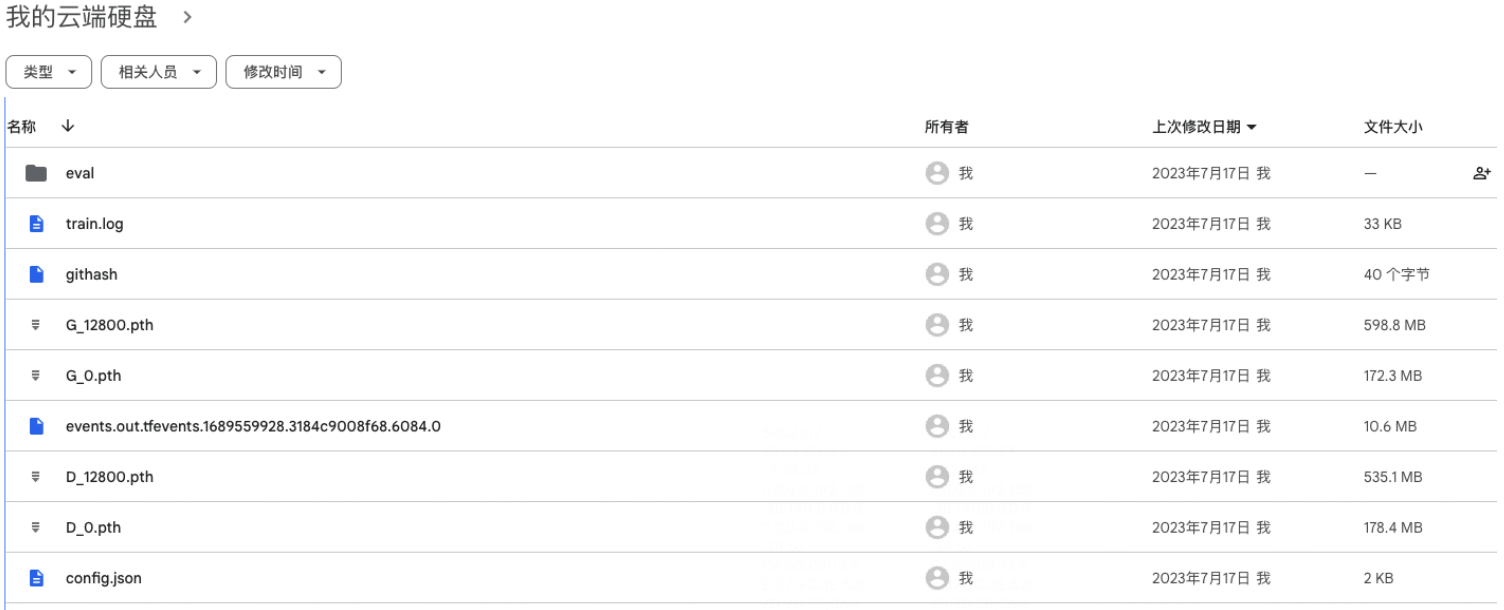Sort by the 文件大小 column header
Image resolution: width=1504 pixels, height=610 pixels.
pos(1393,127)
